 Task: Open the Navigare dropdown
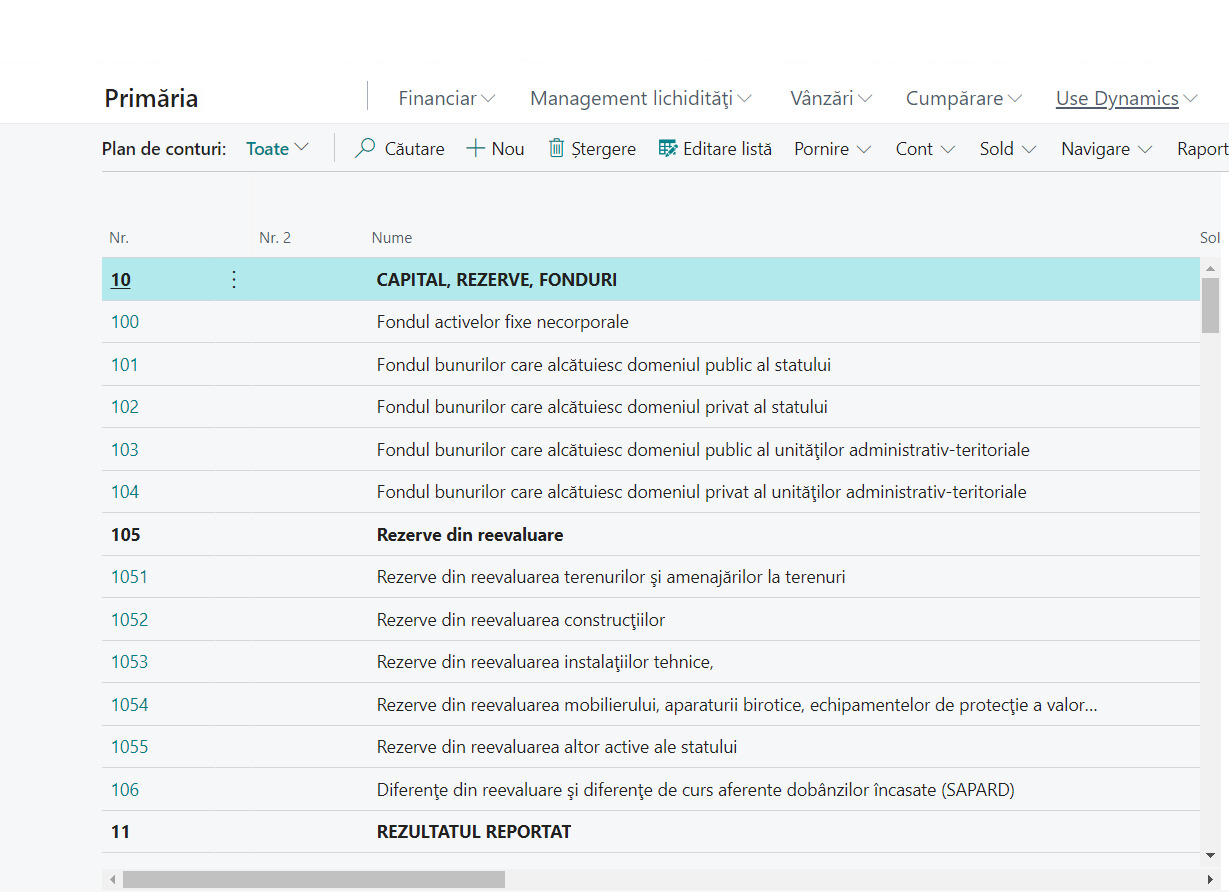(x=1104, y=148)
